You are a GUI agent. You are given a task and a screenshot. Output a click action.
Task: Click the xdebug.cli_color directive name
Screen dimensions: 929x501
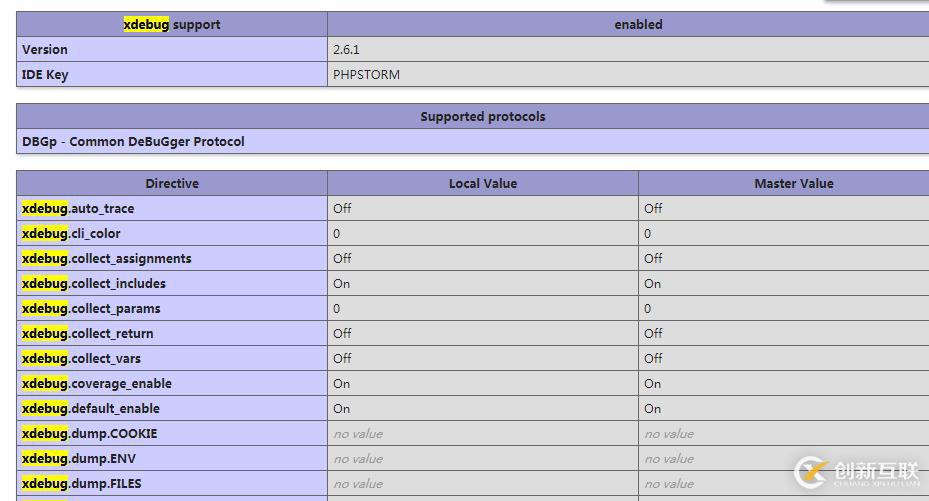tap(71, 233)
